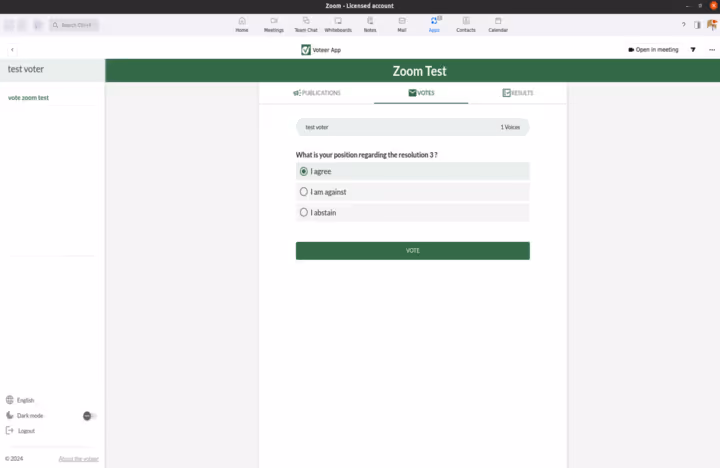Viewport: 720px width, 468px height.
Task: Close the Zoom window
Action: point(713,6)
